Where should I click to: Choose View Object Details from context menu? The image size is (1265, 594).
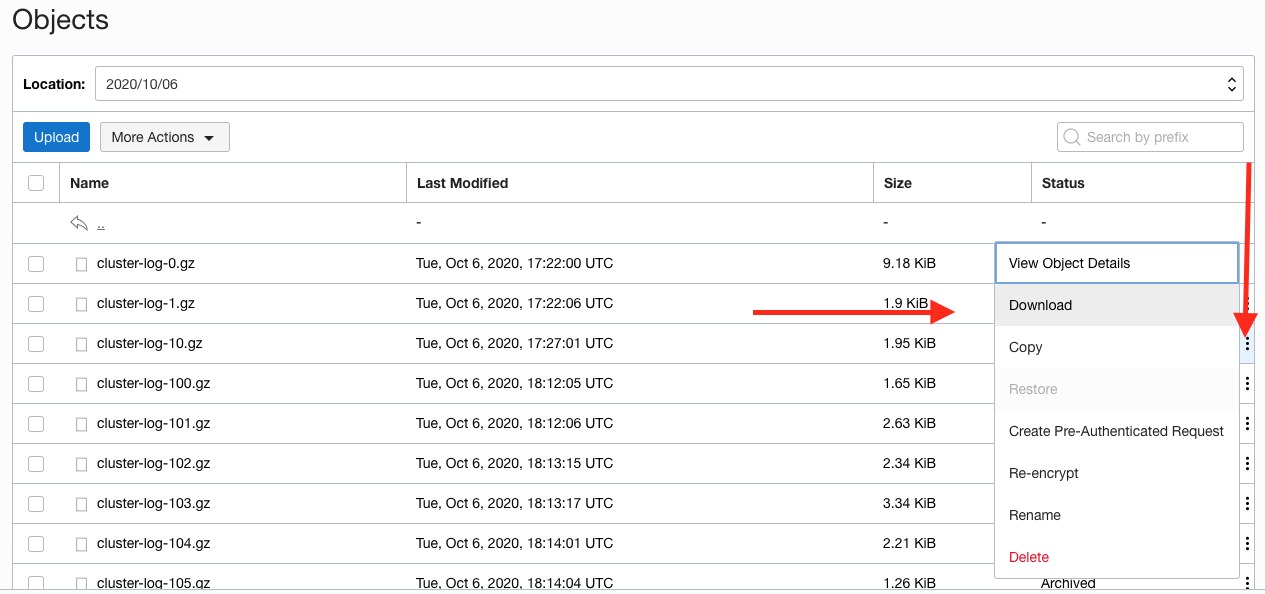point(1117,263)
